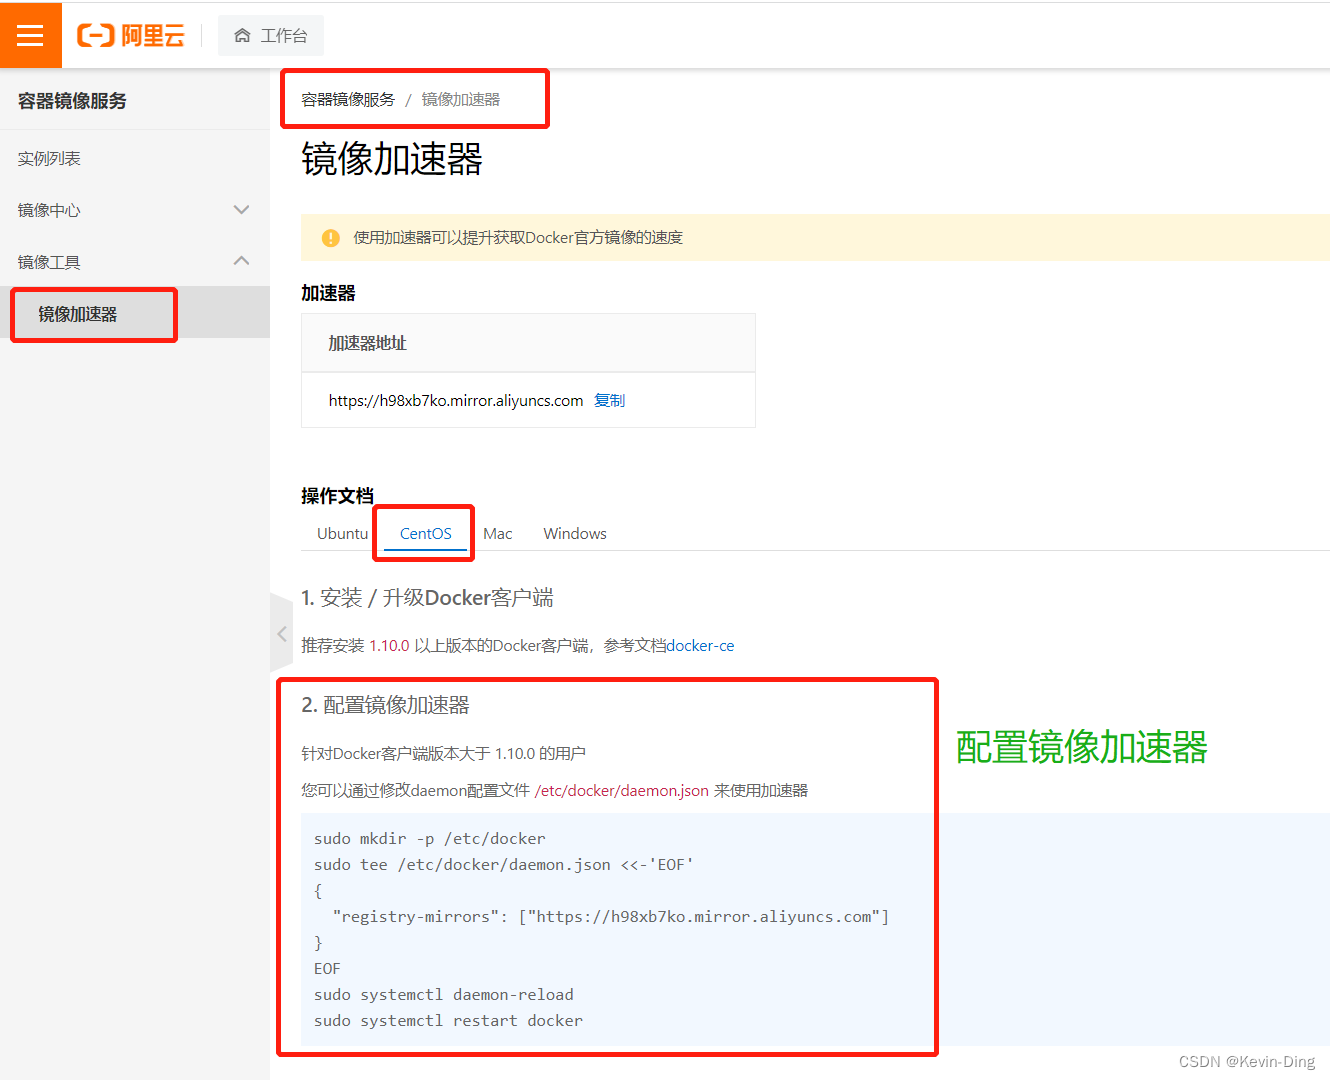The image size is (1330, 1080).
Task: Copy the accelerator address via 复制
Action: coord(610,400)
